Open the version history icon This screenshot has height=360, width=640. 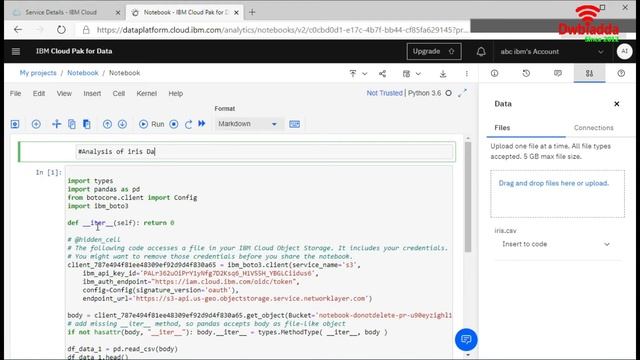tap(526, 73)
